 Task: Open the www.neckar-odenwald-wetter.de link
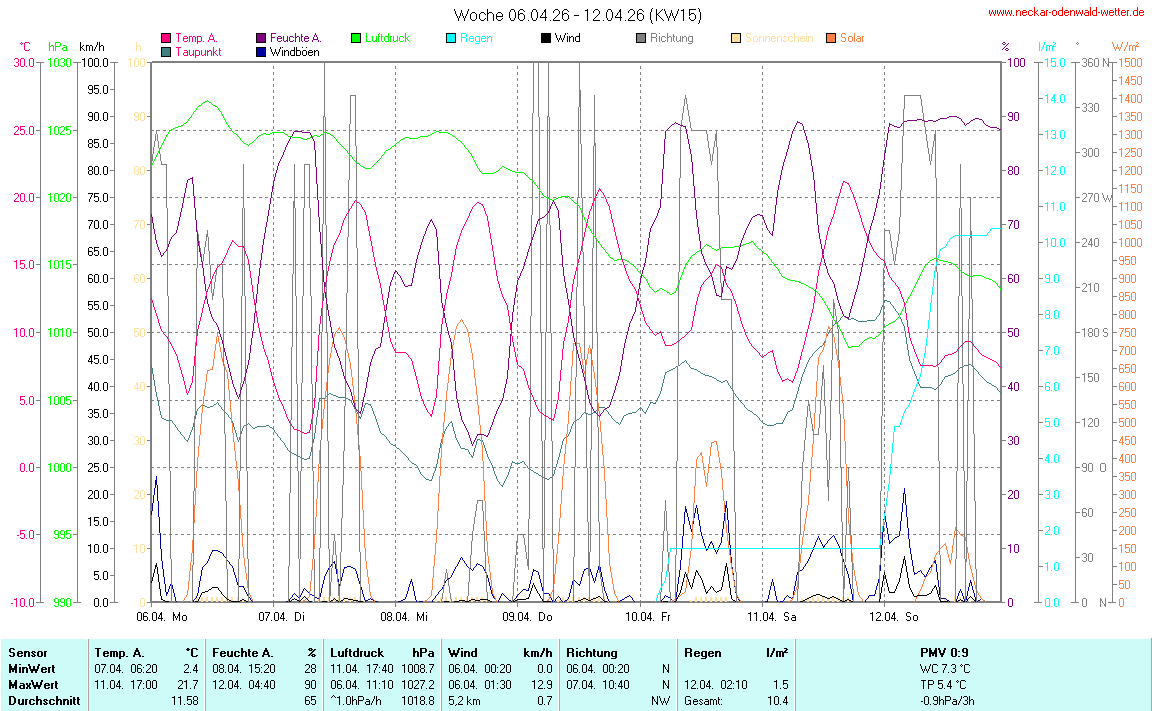click(x=1066, y=13)
